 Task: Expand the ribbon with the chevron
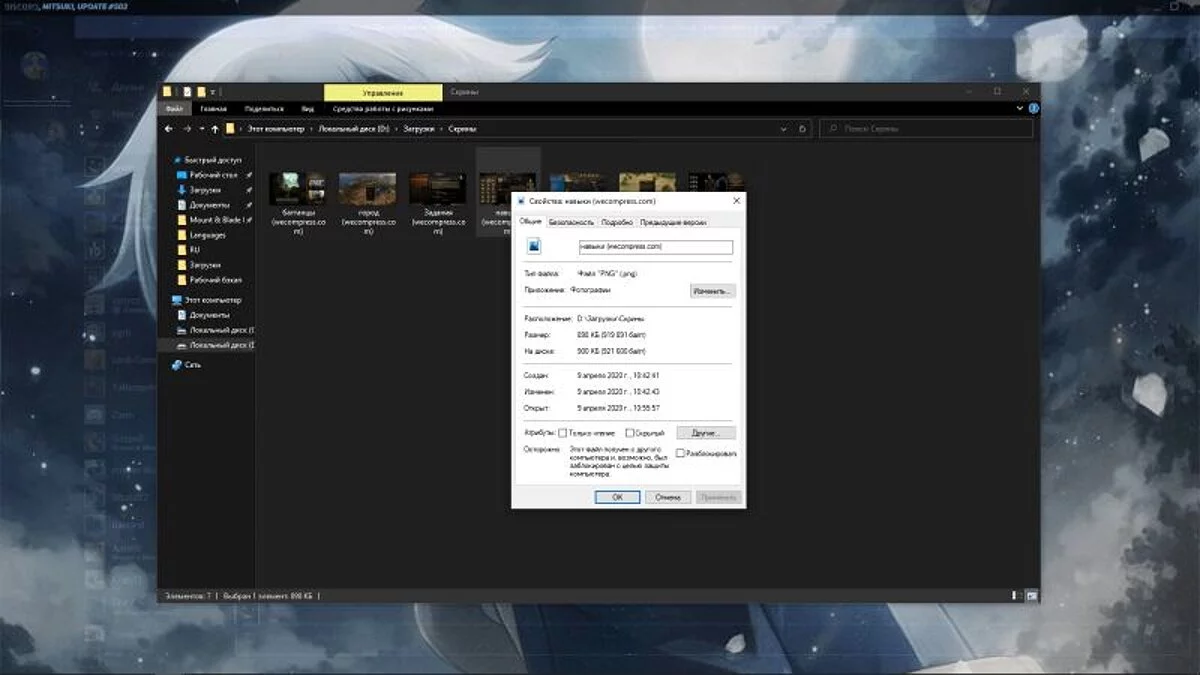[1021, 108]
